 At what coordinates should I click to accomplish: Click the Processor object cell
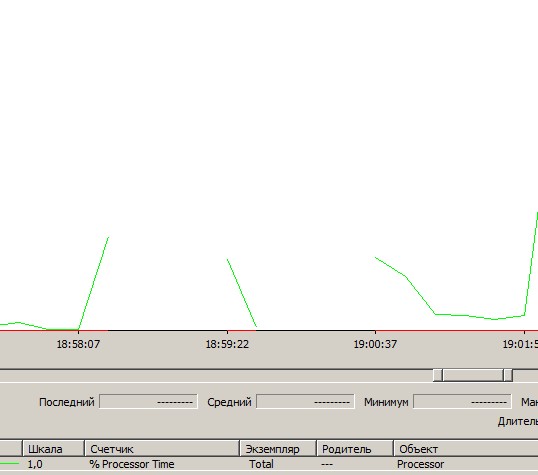coord(420,464)
